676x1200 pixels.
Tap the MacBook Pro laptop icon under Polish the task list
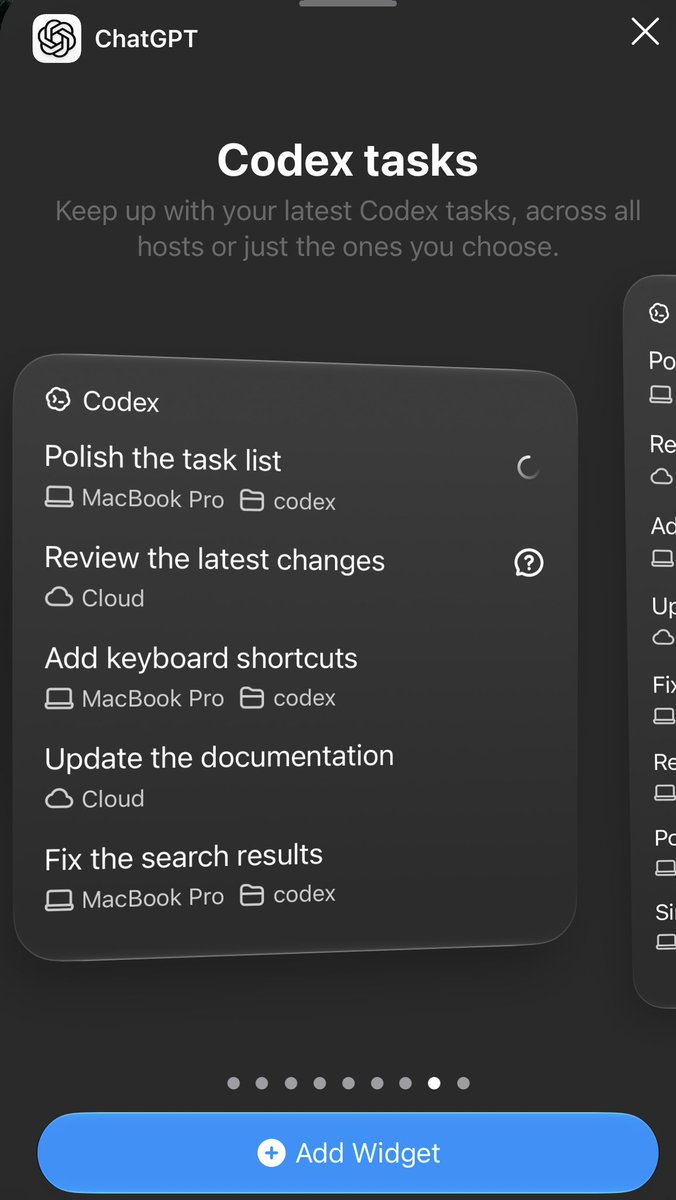pyautogui.click(x=59, y=498)
